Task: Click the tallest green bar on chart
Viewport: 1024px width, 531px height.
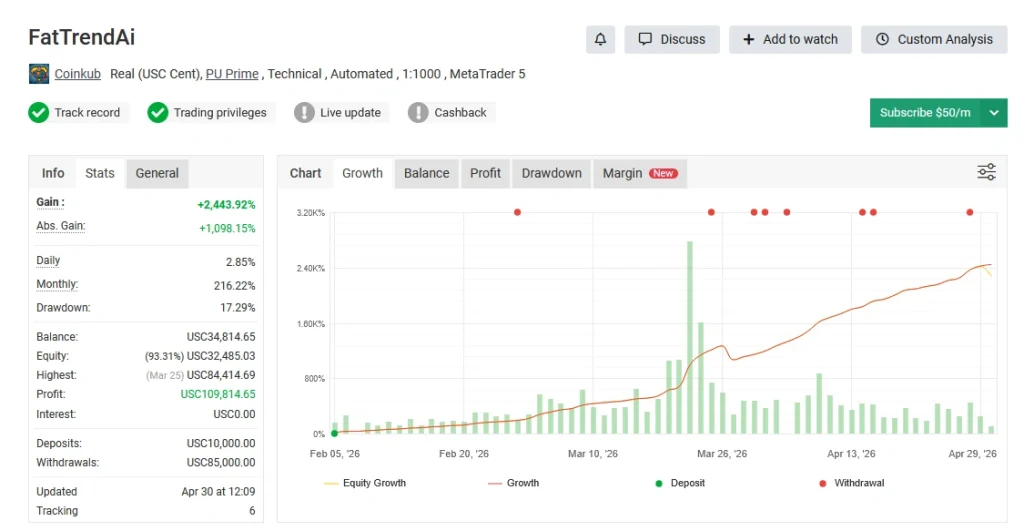Action: point(690,338)
